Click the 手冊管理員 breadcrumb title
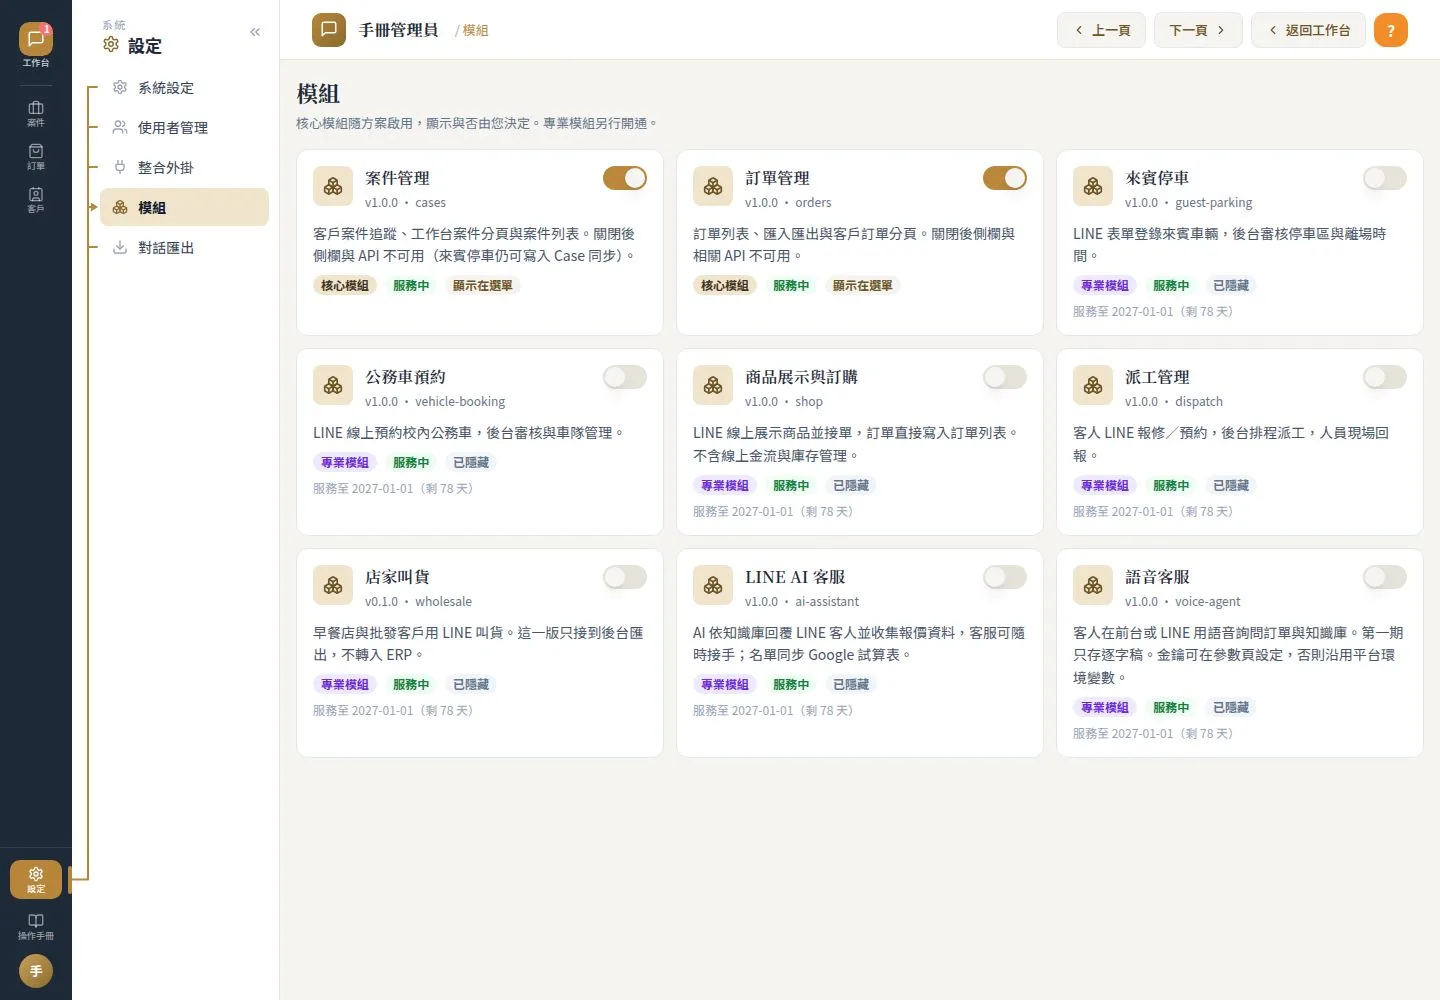Image resolution: width=1440 pixels, height=1000 pixels. 399,30
